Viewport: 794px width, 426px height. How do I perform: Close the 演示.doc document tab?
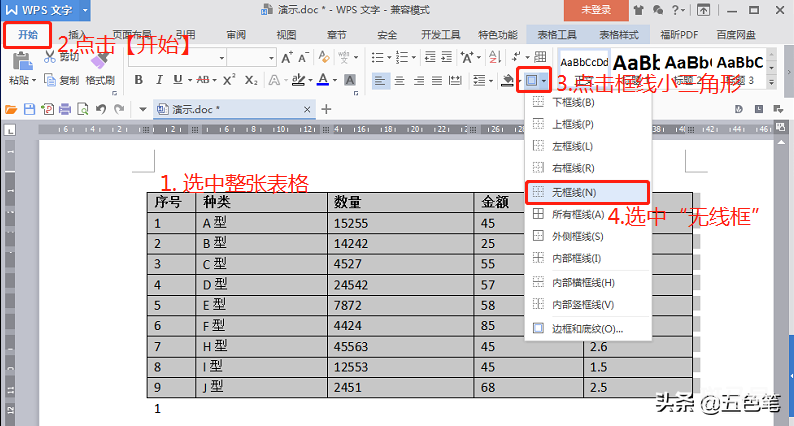[307, 109]
